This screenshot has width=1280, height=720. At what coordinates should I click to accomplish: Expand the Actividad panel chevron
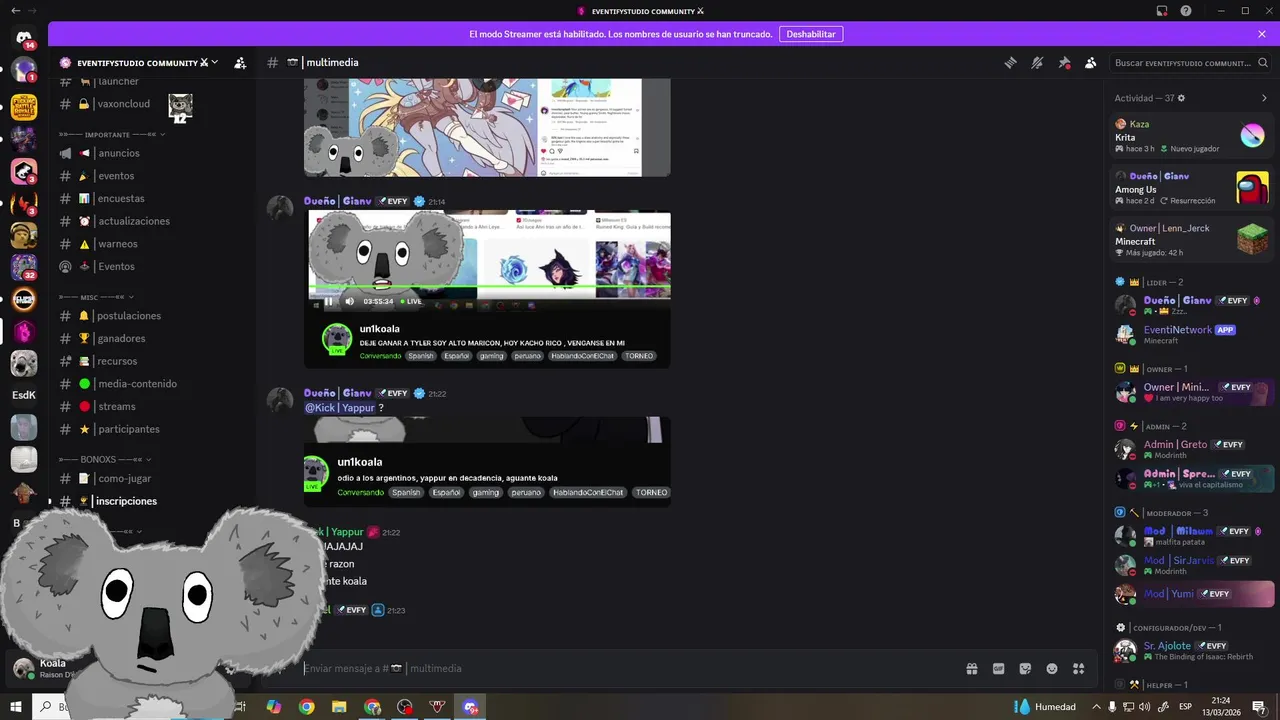(x=1264, y=98)
